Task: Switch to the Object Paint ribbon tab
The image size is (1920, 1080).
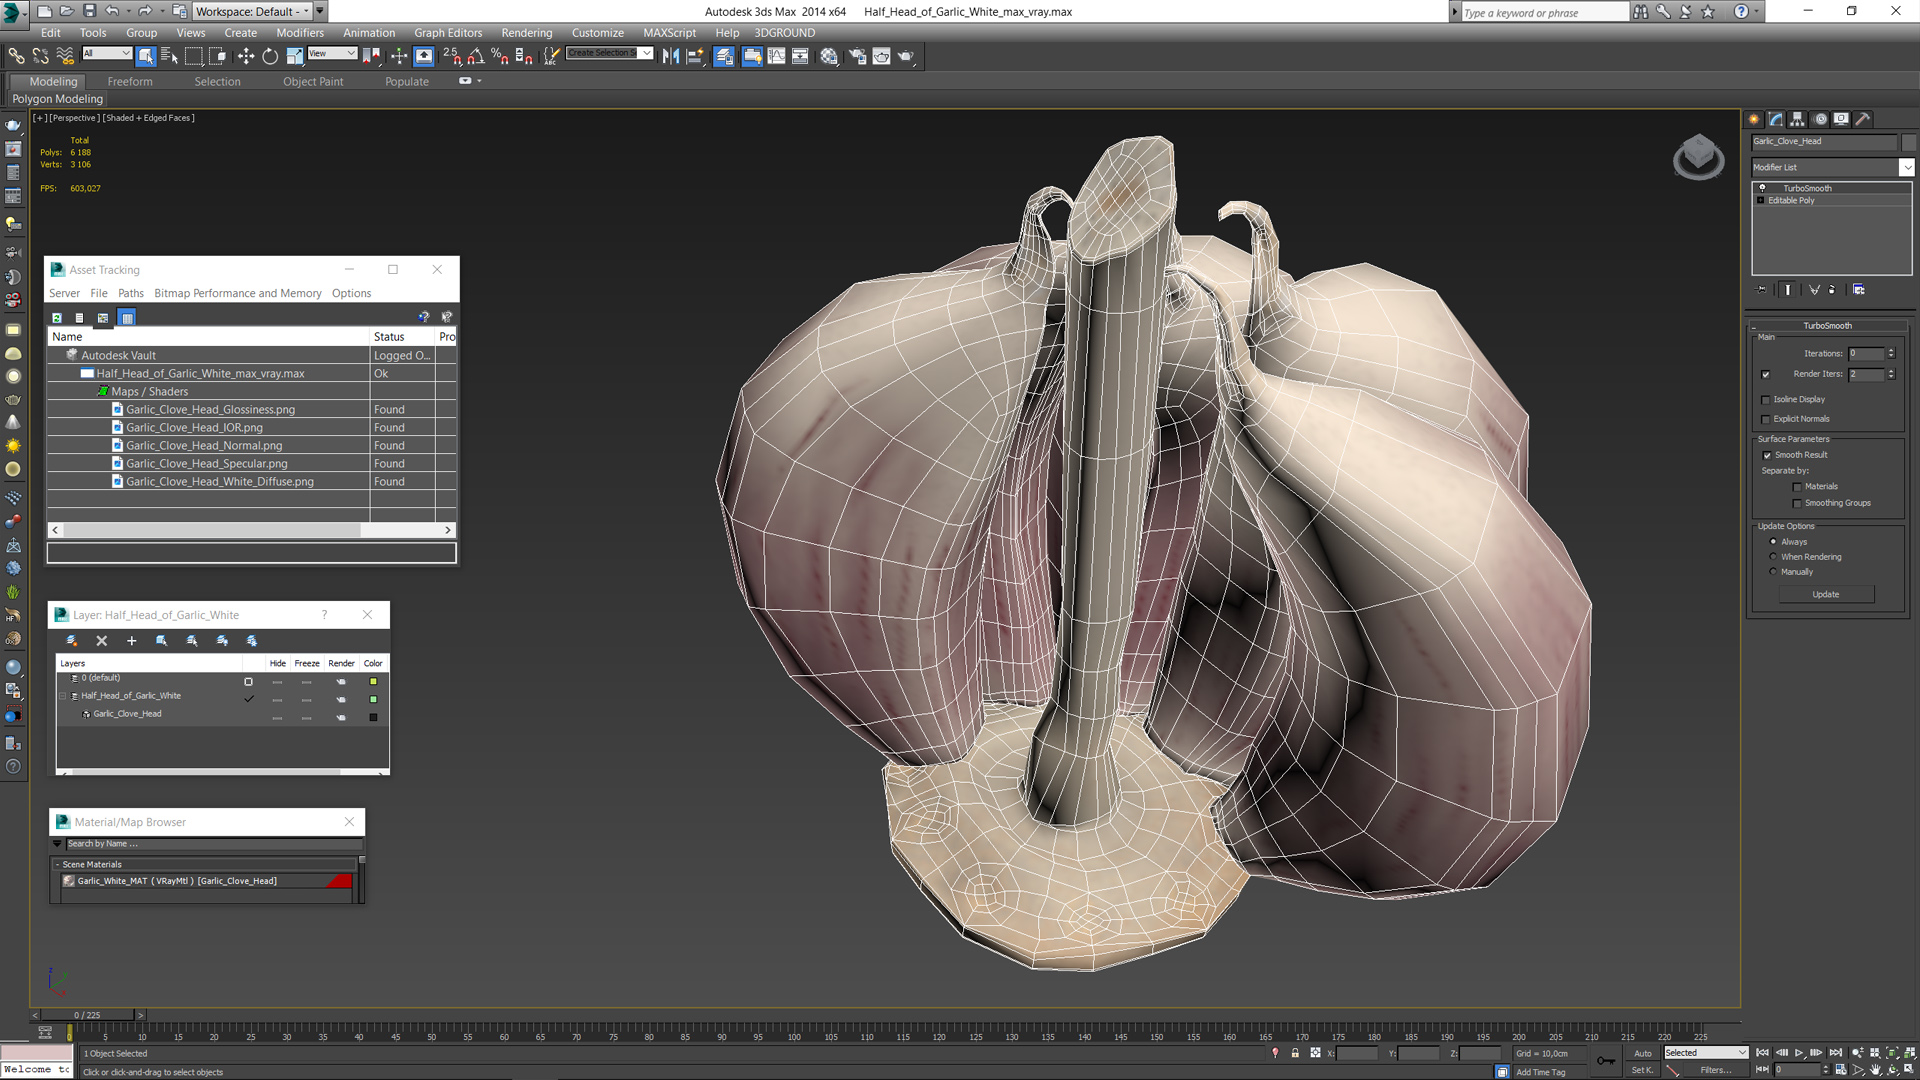Action: click(313, 82)
